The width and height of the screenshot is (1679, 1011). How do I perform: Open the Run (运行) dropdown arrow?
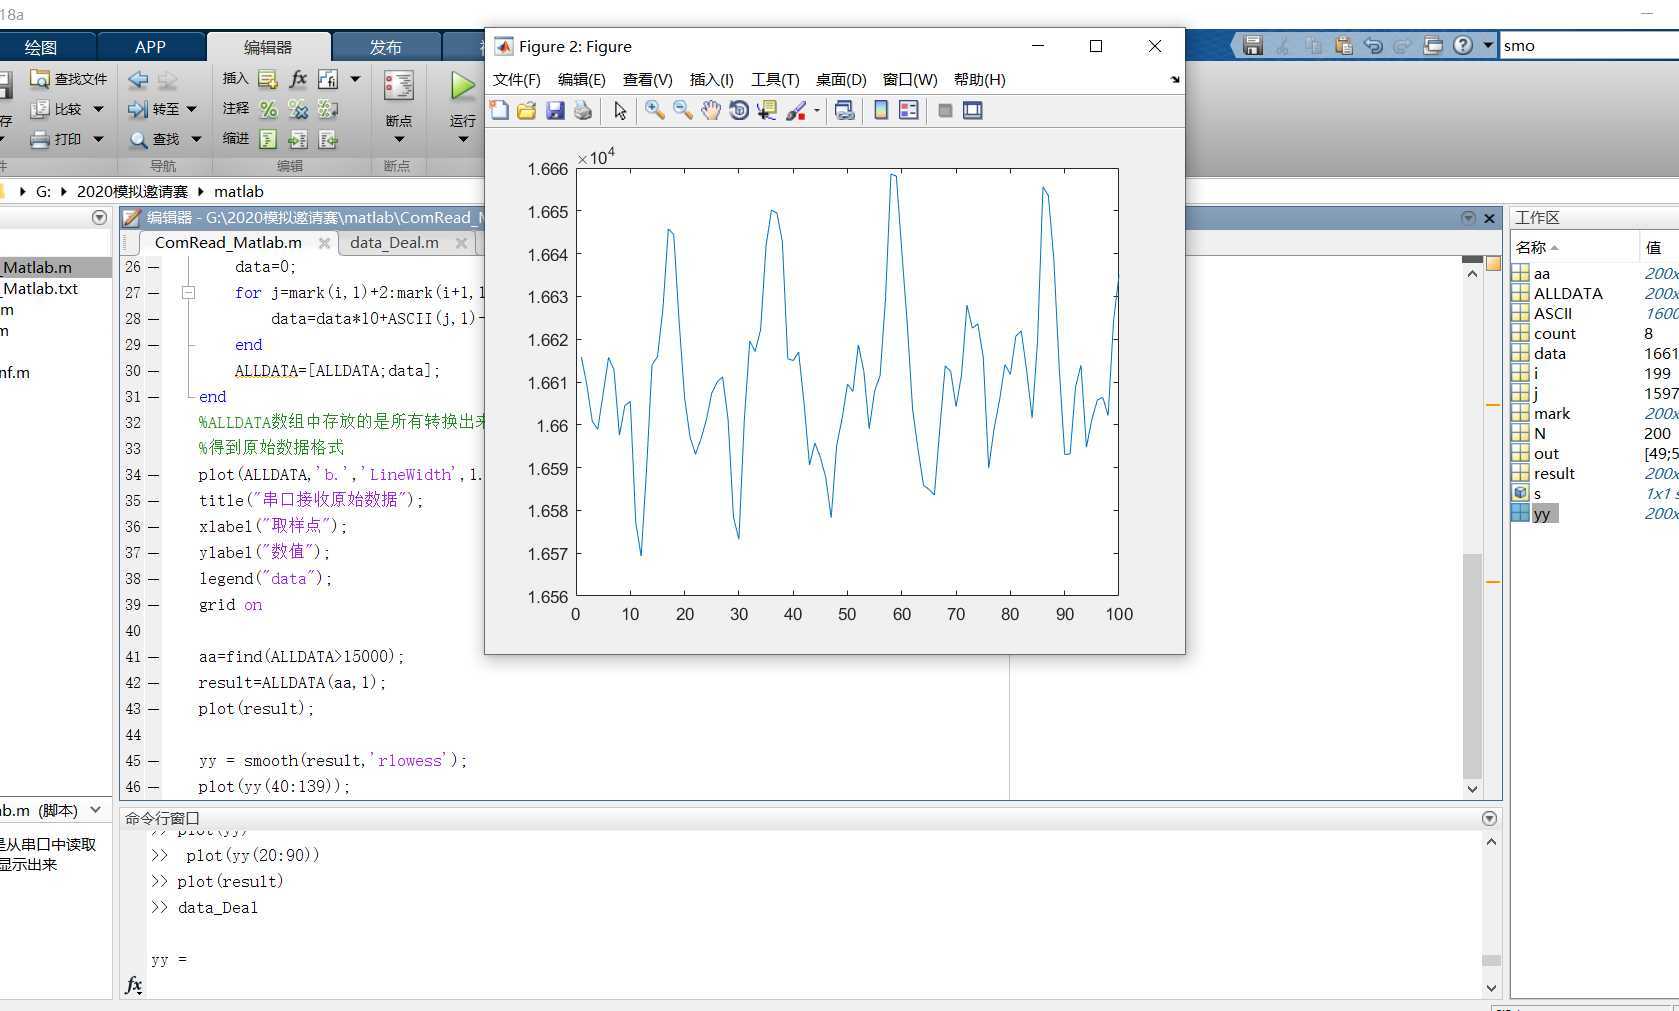click(x=463, y=139)
